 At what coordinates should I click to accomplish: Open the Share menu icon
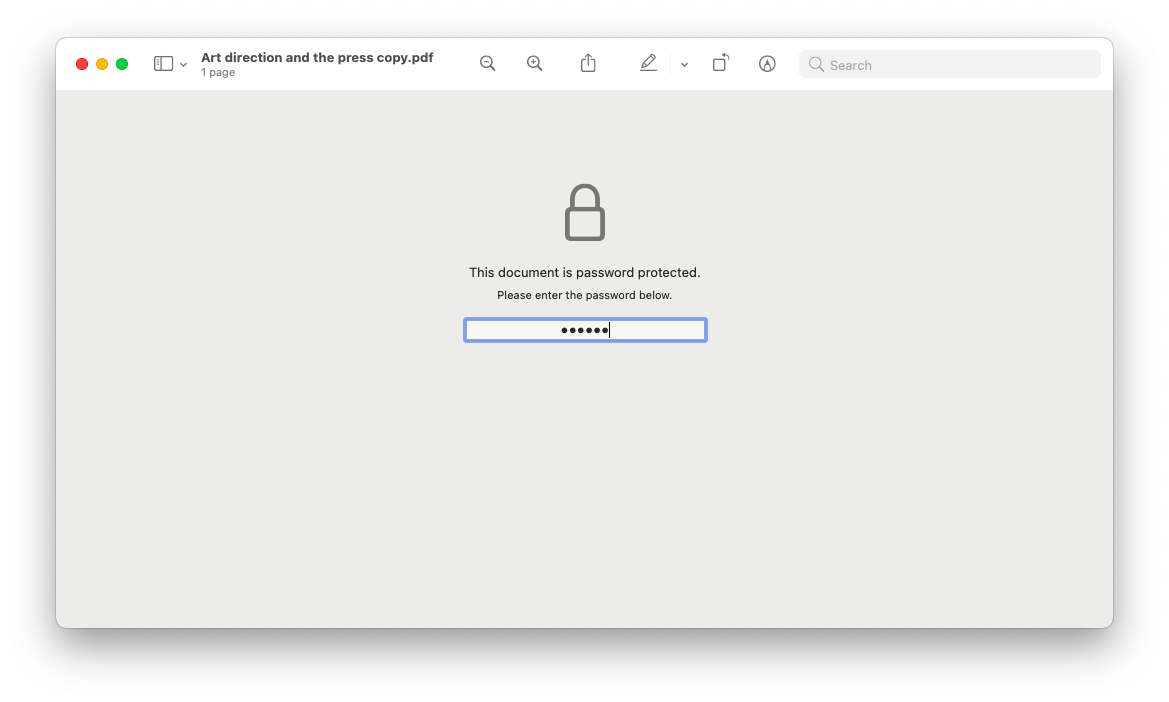588,63
